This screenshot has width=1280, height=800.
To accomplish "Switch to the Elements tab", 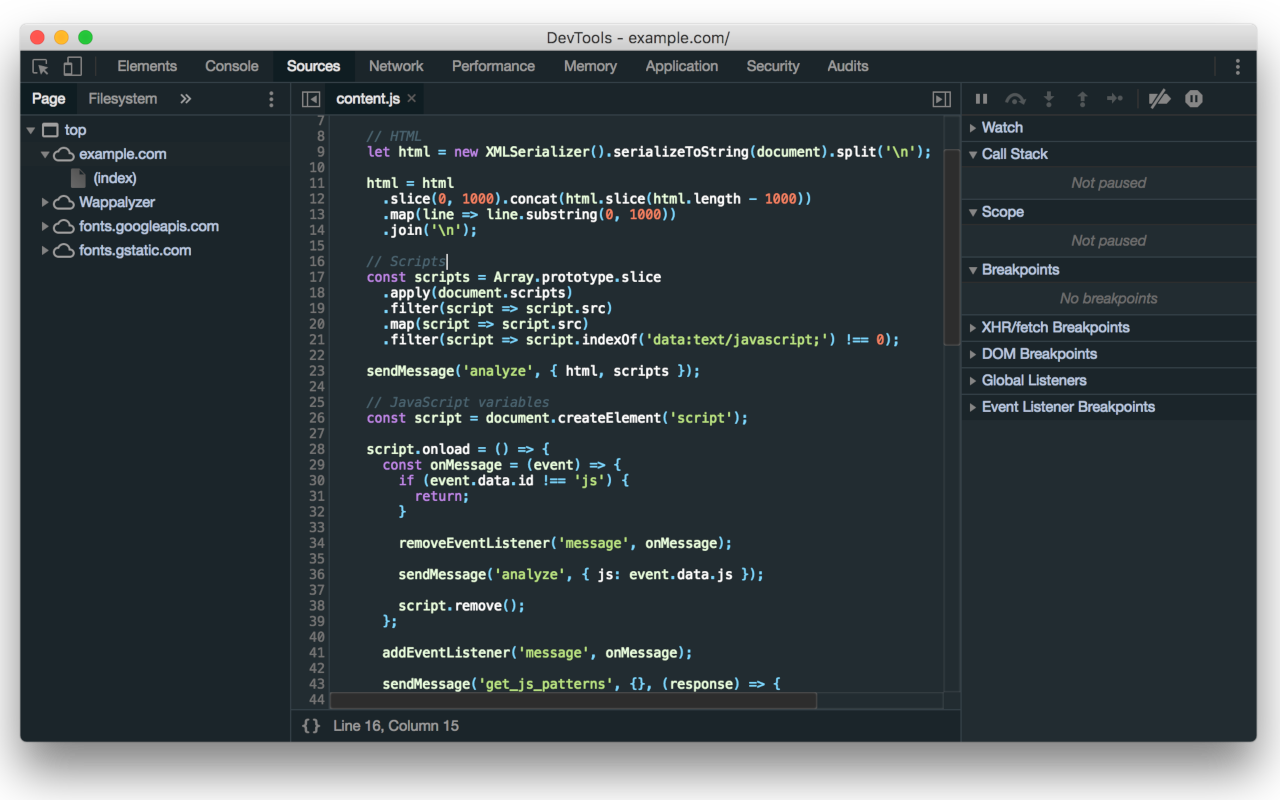I will [147, 66].
